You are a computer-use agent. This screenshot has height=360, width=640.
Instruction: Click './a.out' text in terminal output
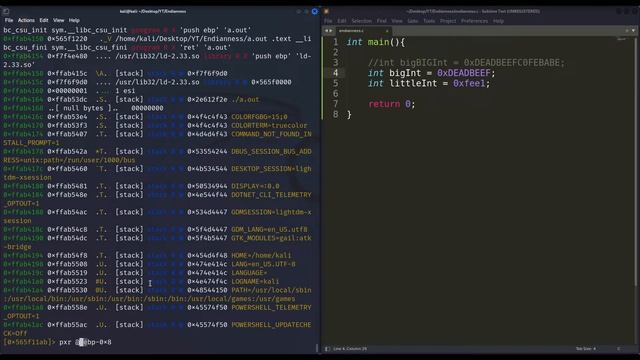(x=245, y=100)
